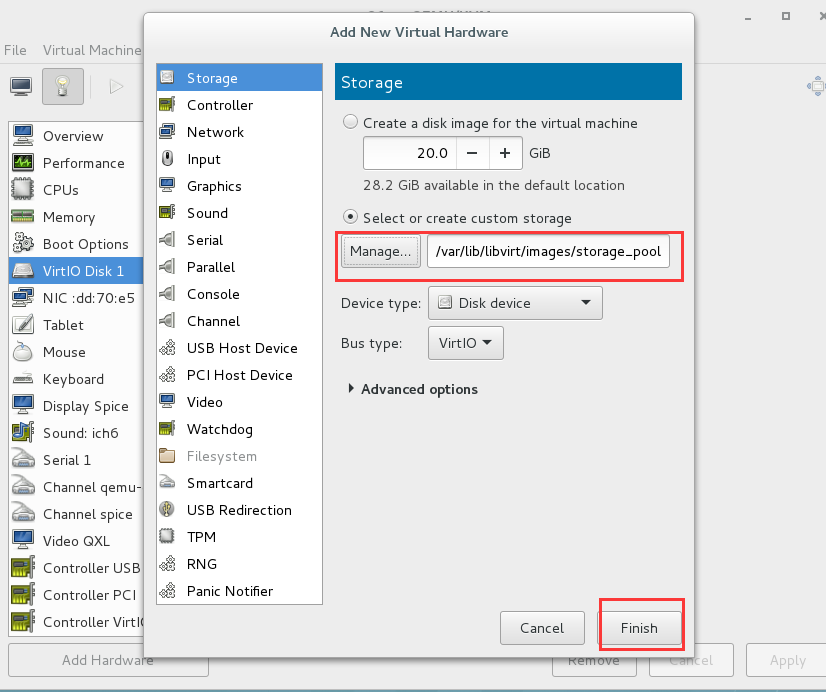
Task: Click Apply button in the background window
Action: click(788, 660)
